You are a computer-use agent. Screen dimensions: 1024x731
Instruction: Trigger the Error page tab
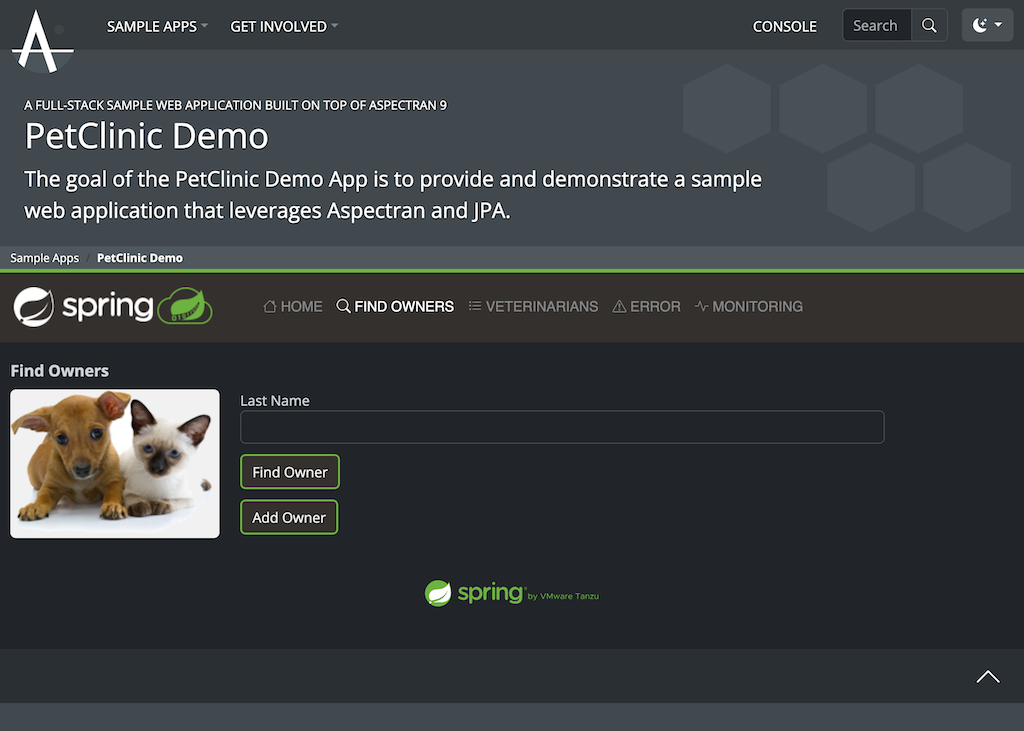647,306
